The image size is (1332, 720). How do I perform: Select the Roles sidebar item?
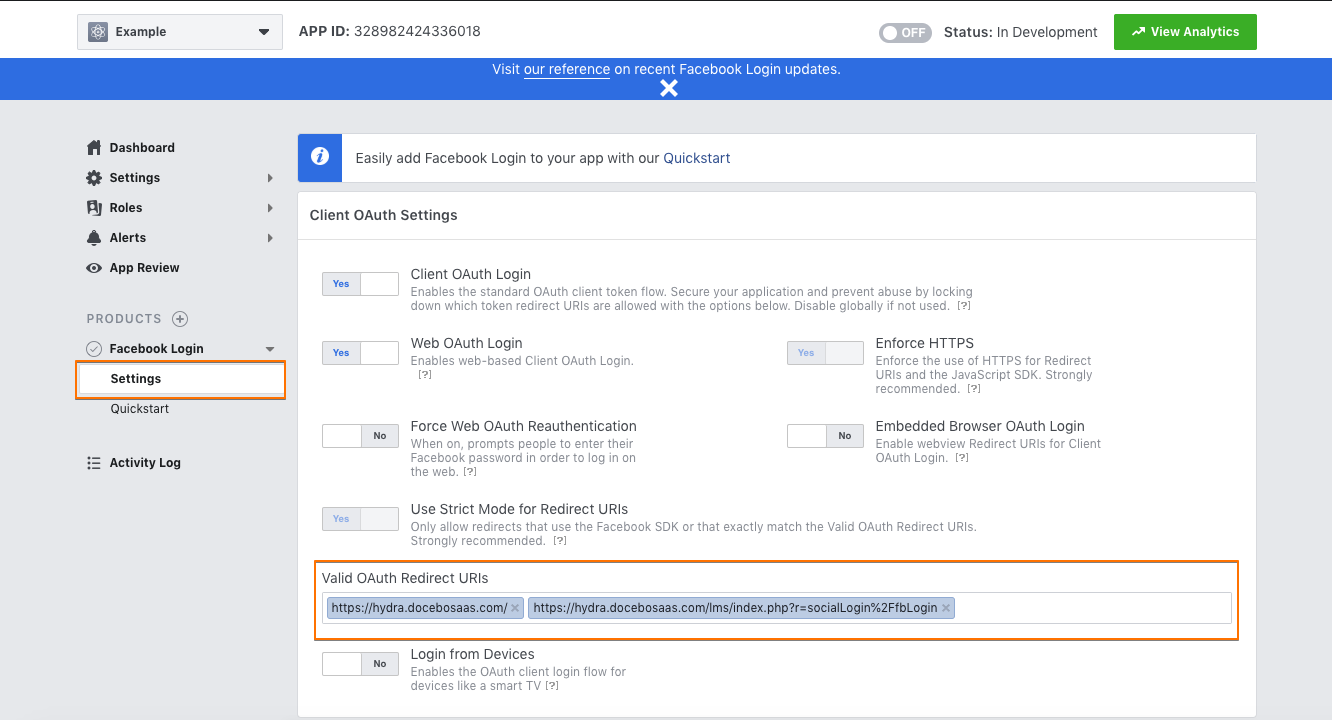tap(126, 207)
